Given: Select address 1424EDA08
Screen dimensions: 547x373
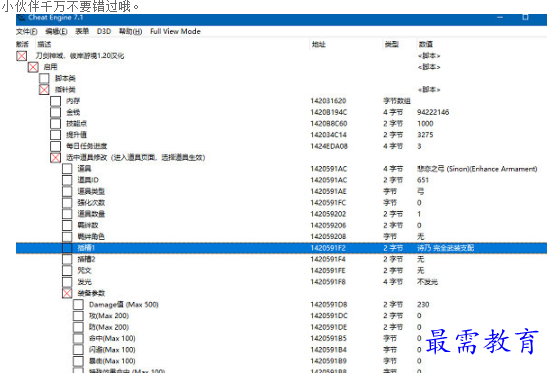Looking at the screenshot, I should [x=329, y=146].
